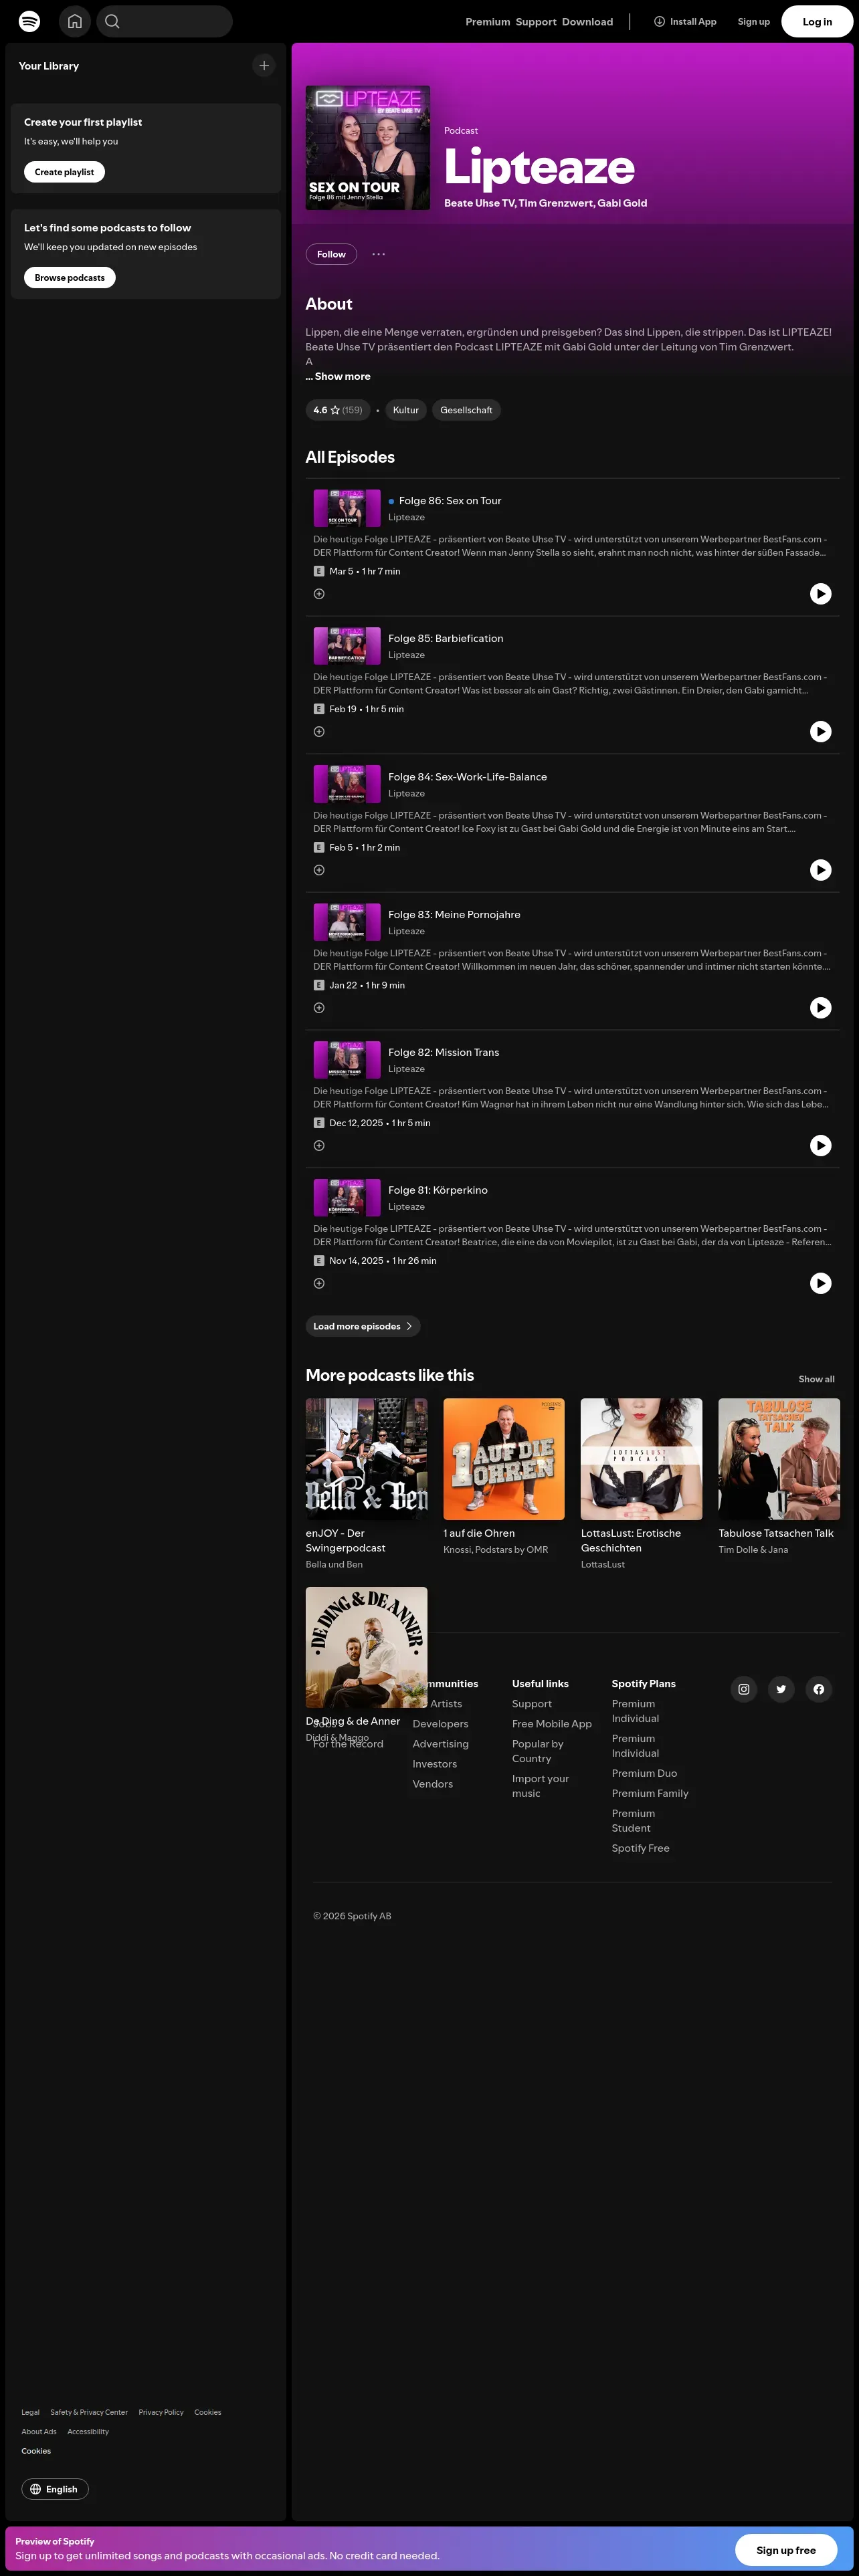Play Folge 85: Barbiefication

click(820, 732)
